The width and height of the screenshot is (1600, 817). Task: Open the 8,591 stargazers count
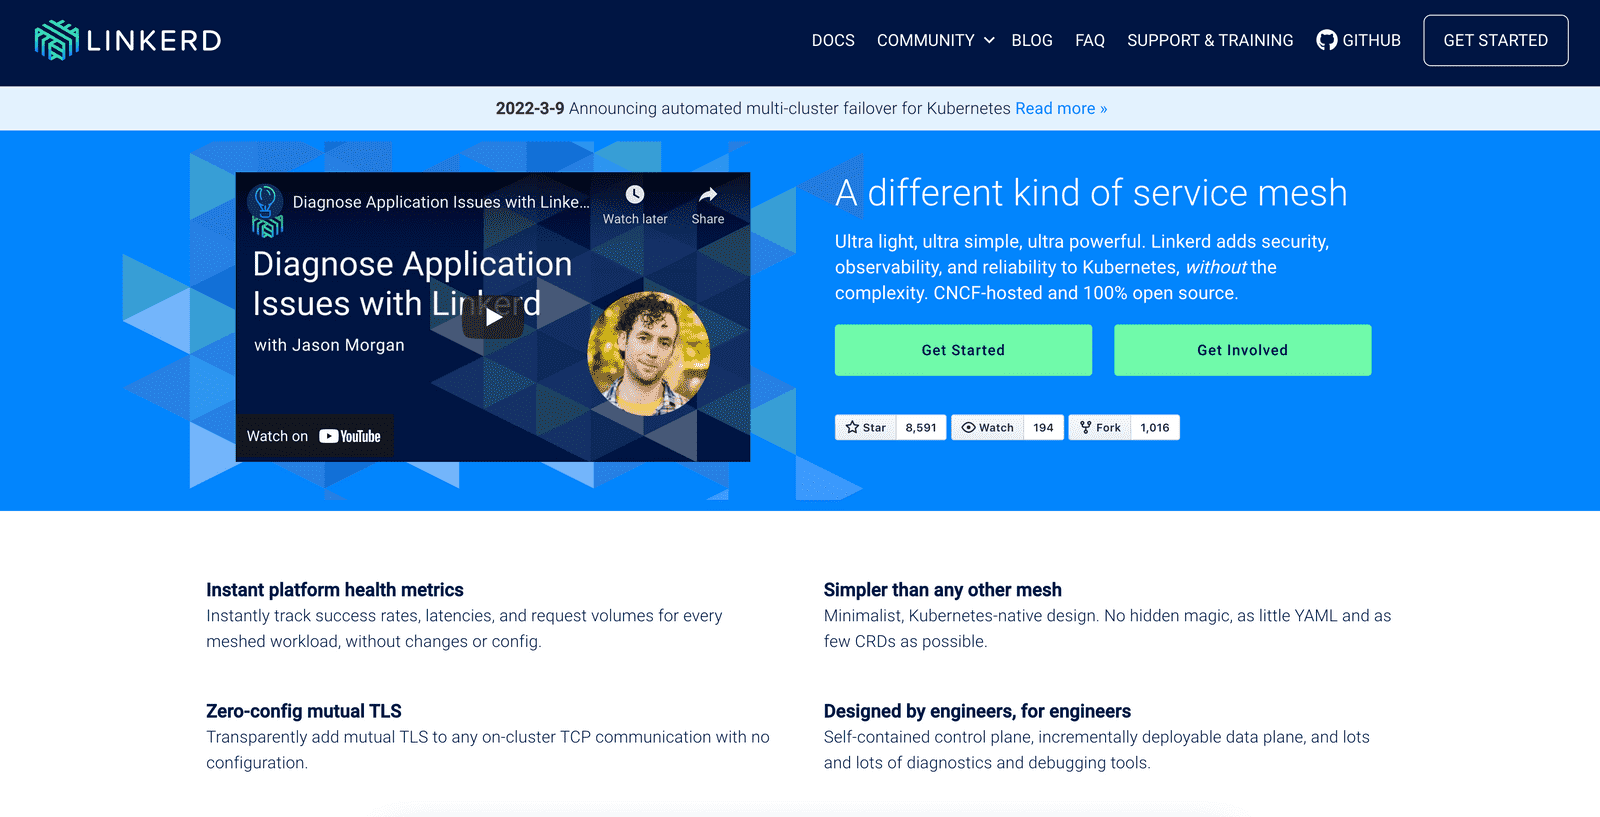click(x=921, y=427)
